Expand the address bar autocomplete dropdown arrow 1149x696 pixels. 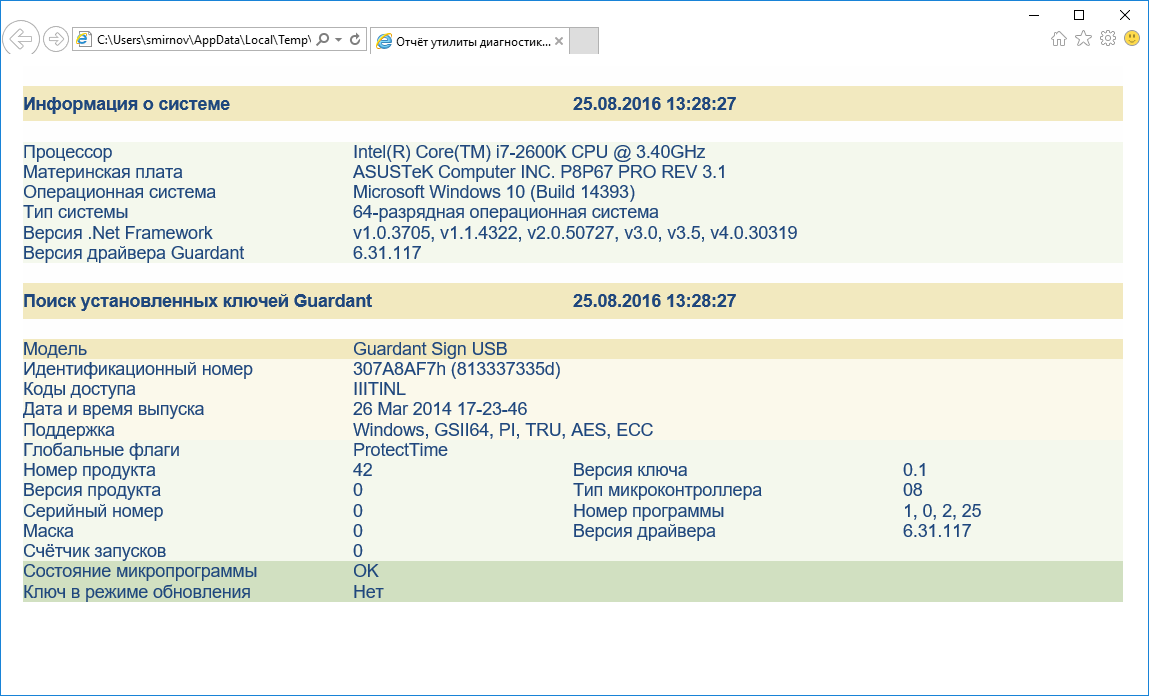[339, 40]
